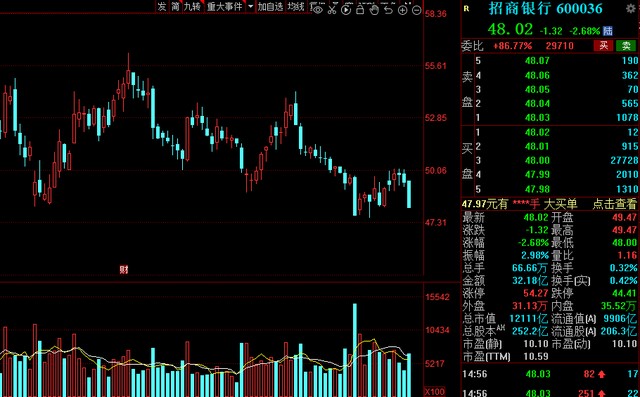
Task: Click the tallest cyan volume bar
Action: tap(355, 350)
